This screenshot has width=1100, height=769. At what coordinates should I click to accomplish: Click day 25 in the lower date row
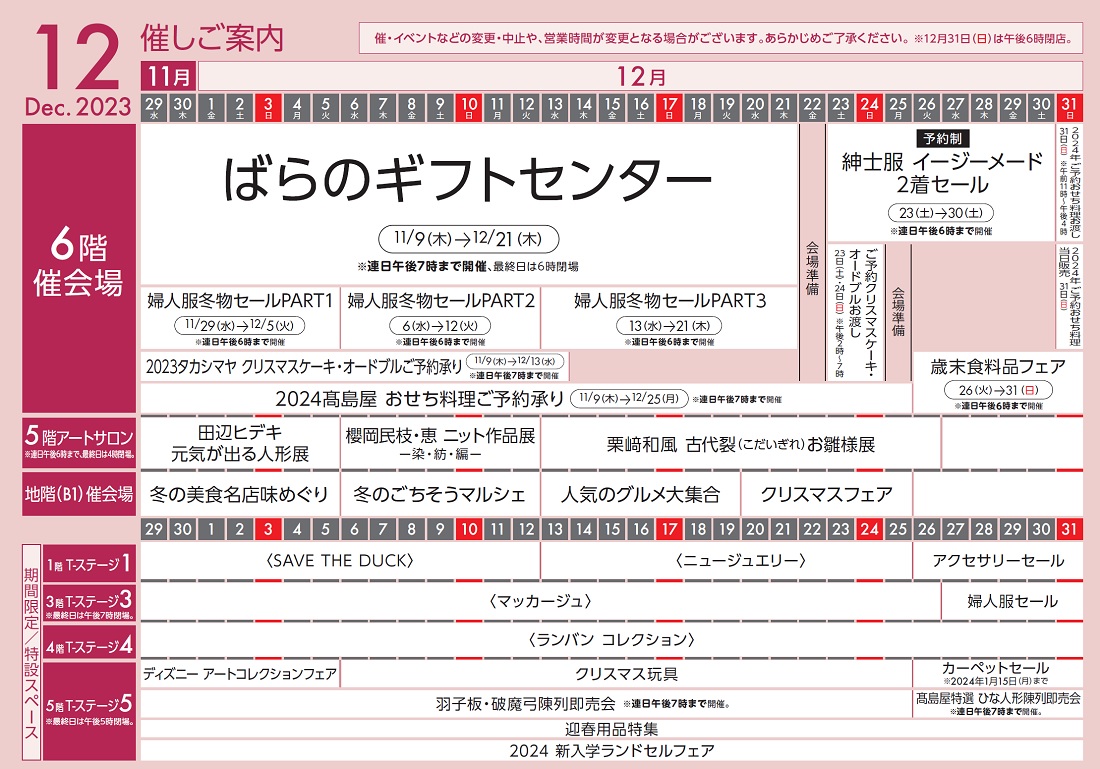click(898, 529)
